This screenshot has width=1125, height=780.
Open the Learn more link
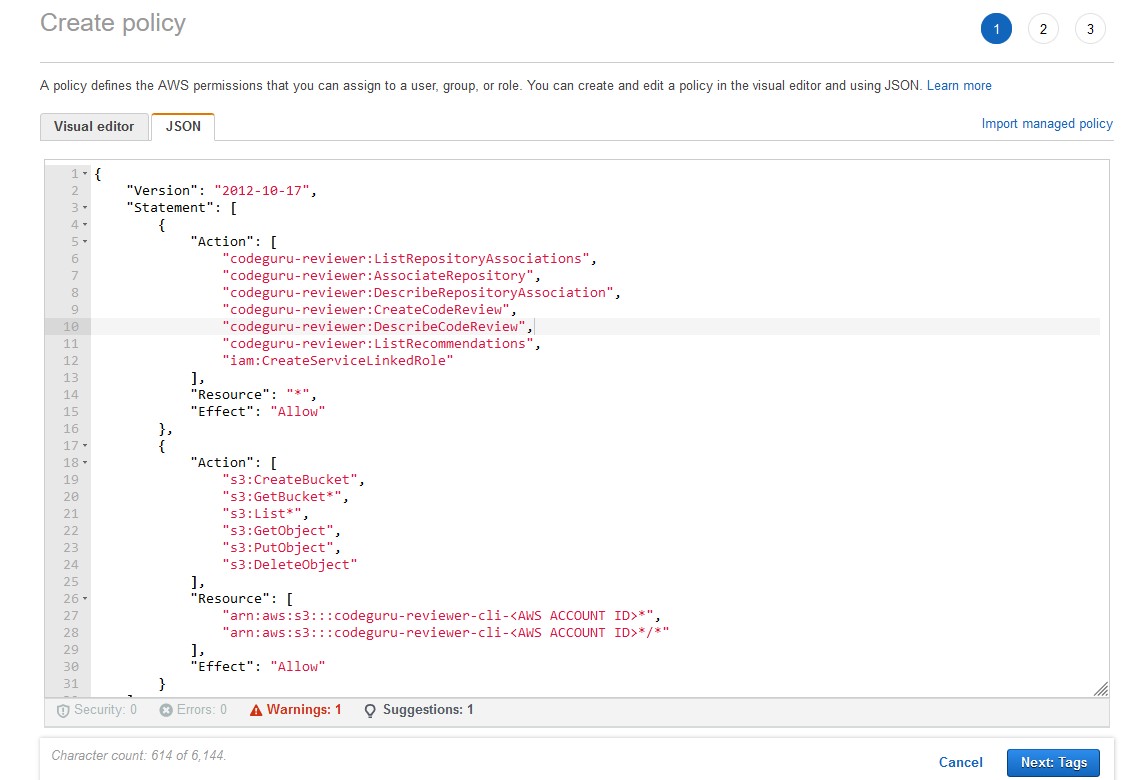coord(959,85)
